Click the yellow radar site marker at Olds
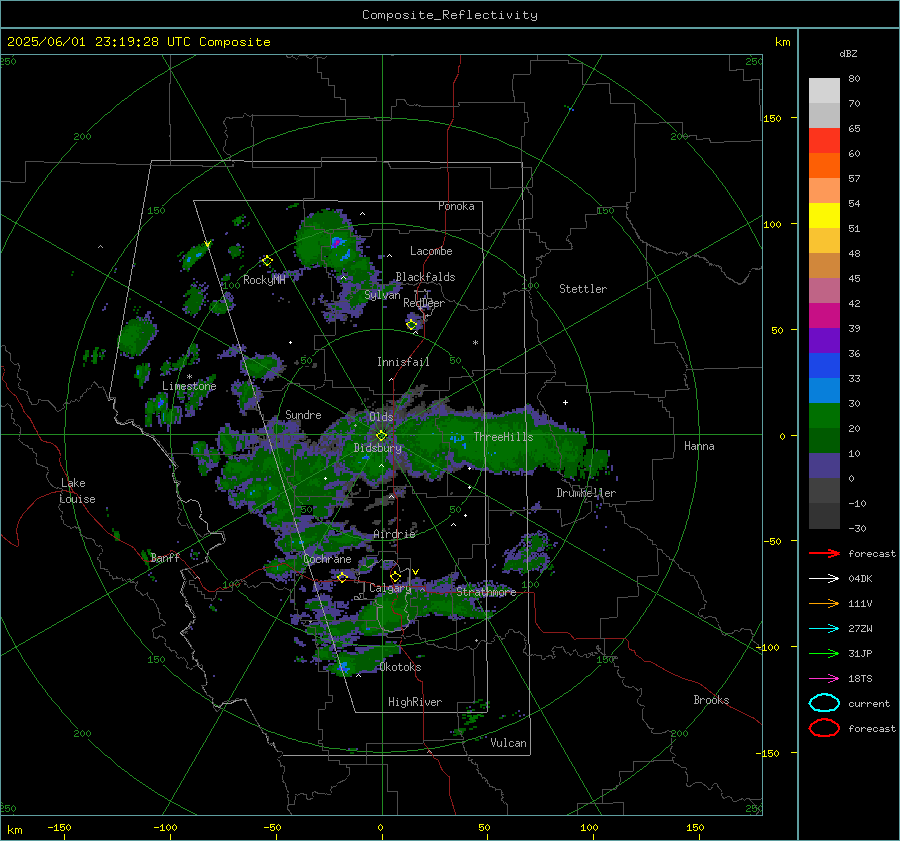This screenshot has height=841, width=900. pyautogui.click(x=381, y=436)
